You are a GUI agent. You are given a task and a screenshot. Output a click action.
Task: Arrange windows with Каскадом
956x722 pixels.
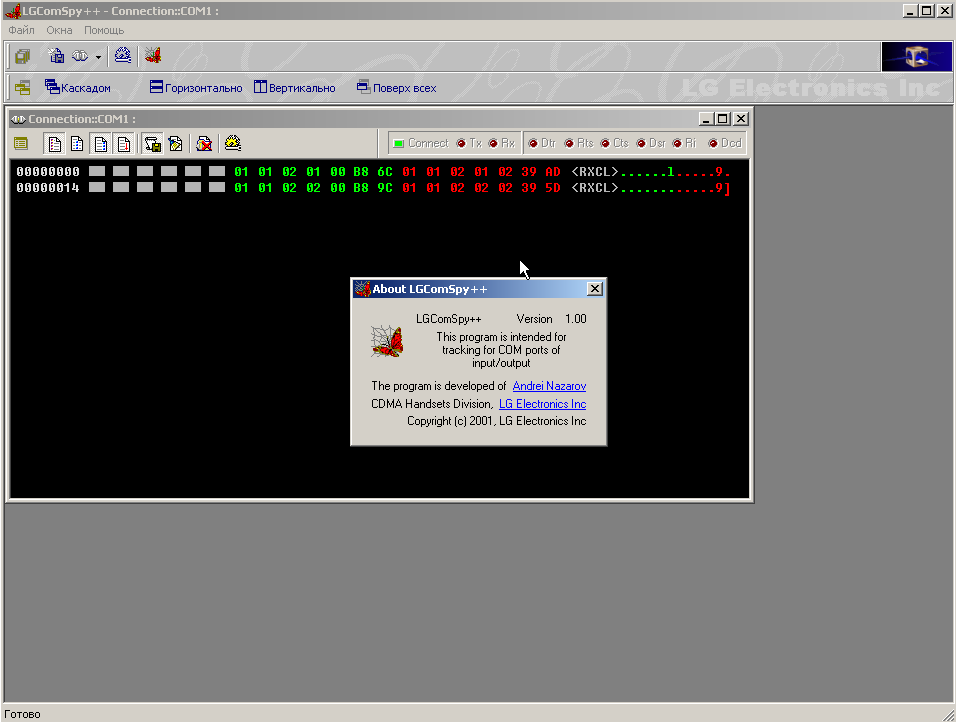[77, 88]
